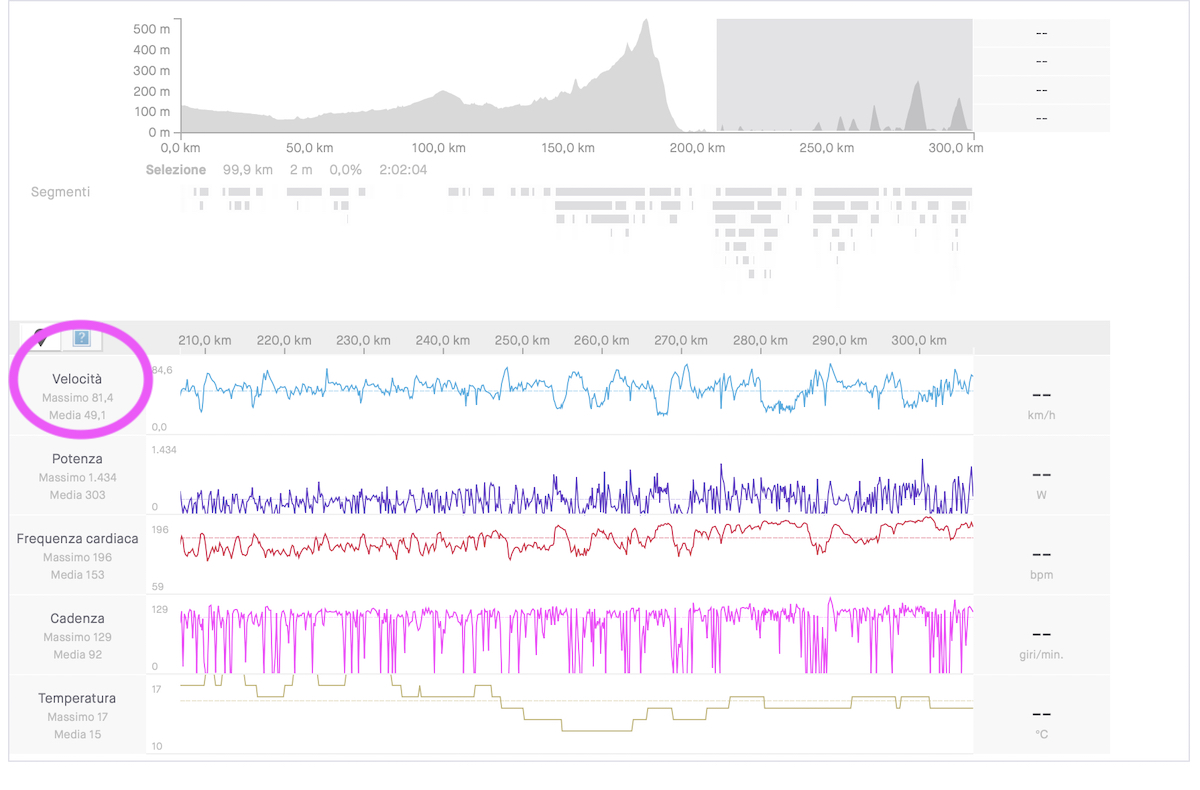1200x790 pixels.
Task: Click the 100,0 km label on elevation axis
Action: click(439, 148)
